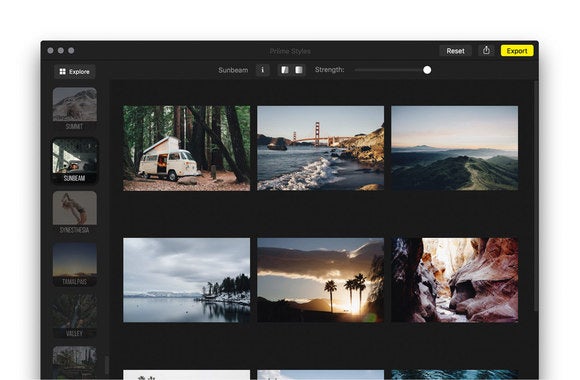Select the Tamalpais style thumbnail
This screenshot has height=380, width=580.
click(75, 264)
